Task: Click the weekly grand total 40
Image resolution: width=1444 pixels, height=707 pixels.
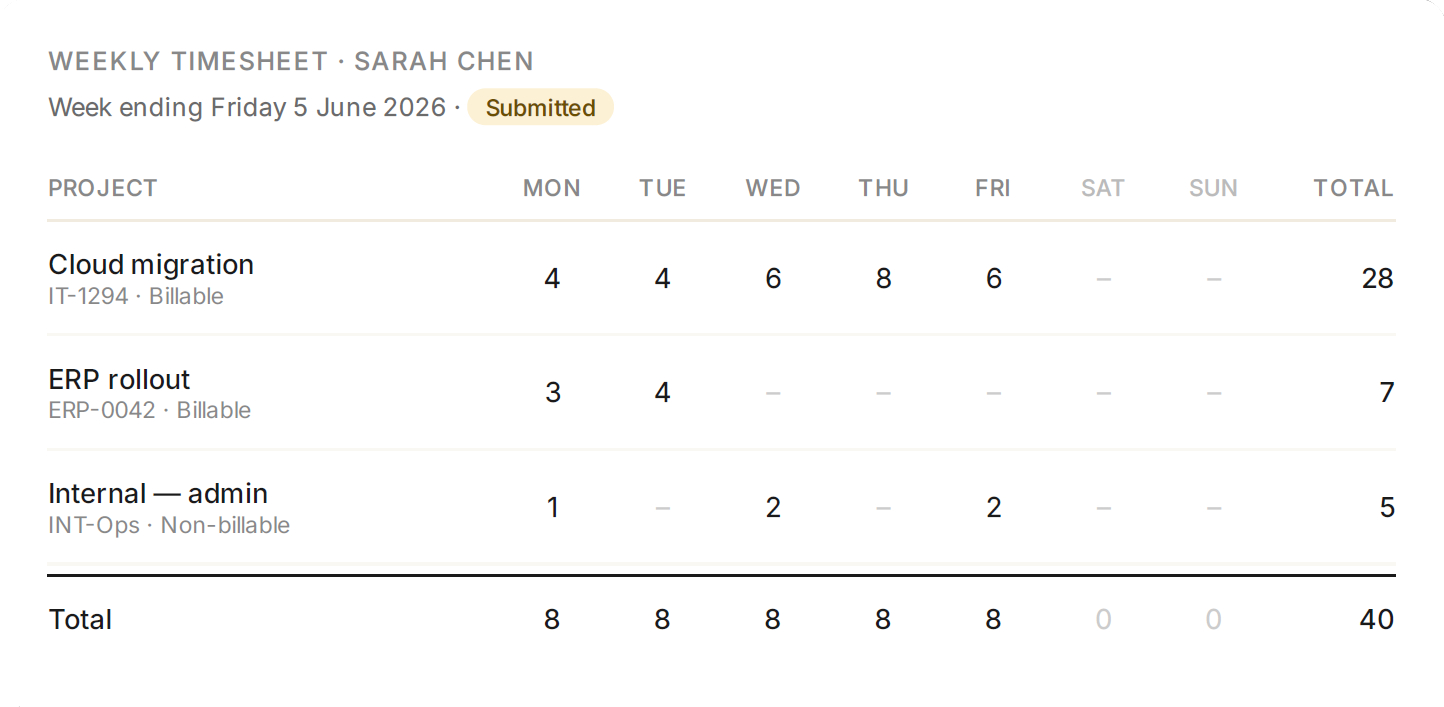Action: pos(1377,620)
